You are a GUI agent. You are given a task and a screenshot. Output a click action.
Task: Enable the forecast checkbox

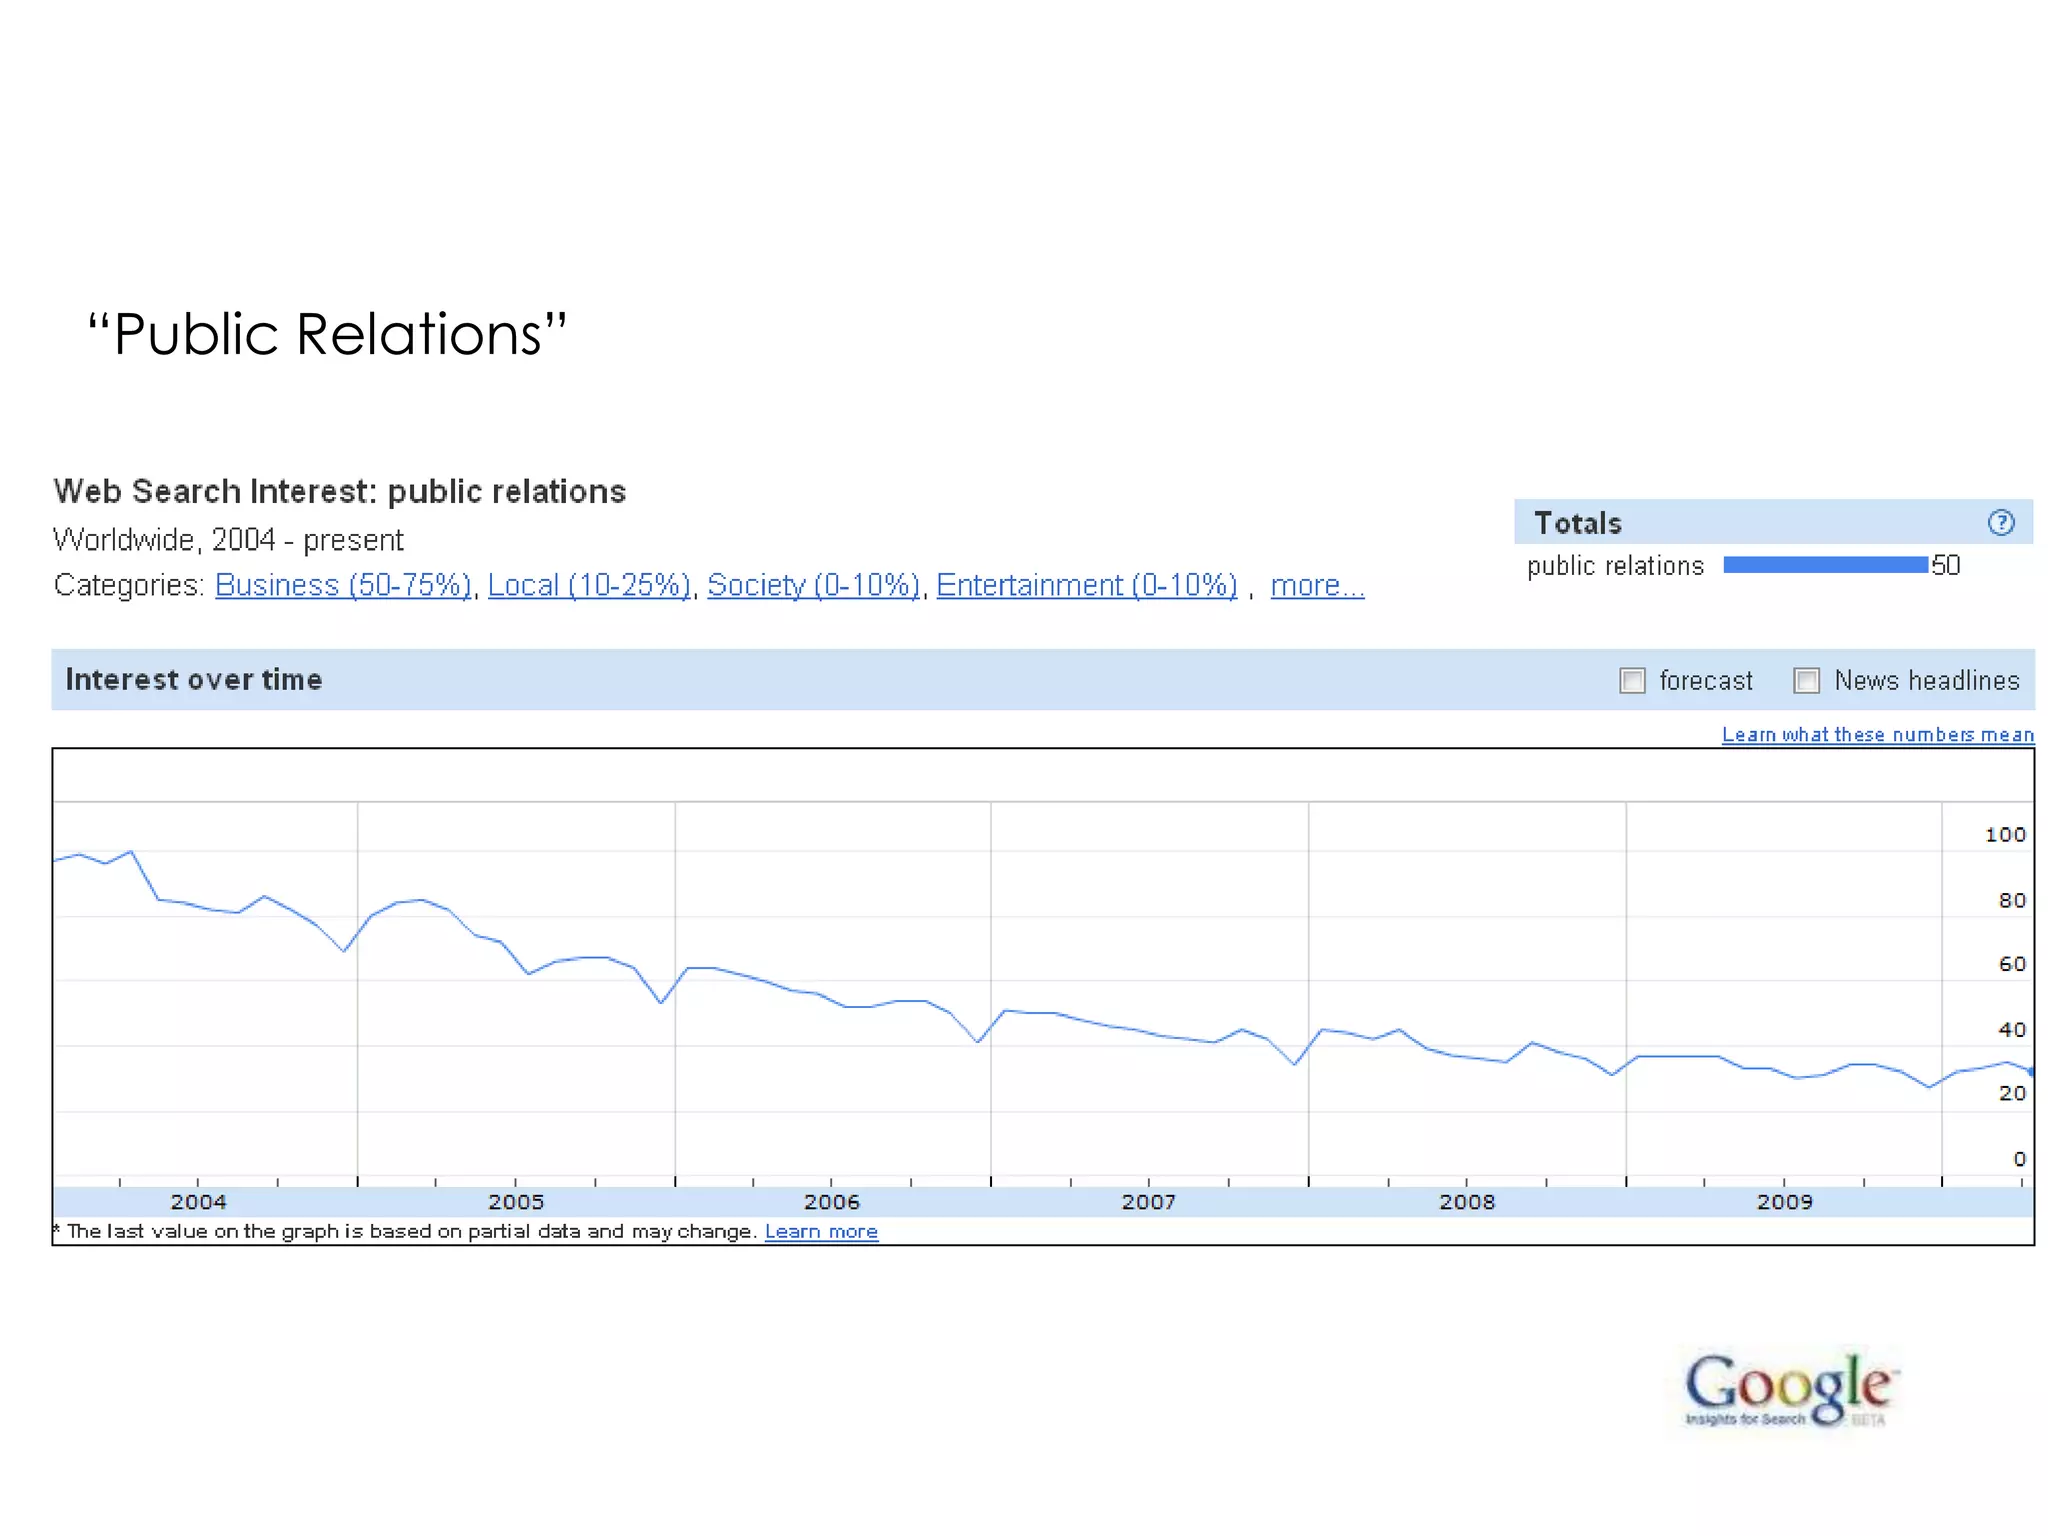(x=1632, y=681)
